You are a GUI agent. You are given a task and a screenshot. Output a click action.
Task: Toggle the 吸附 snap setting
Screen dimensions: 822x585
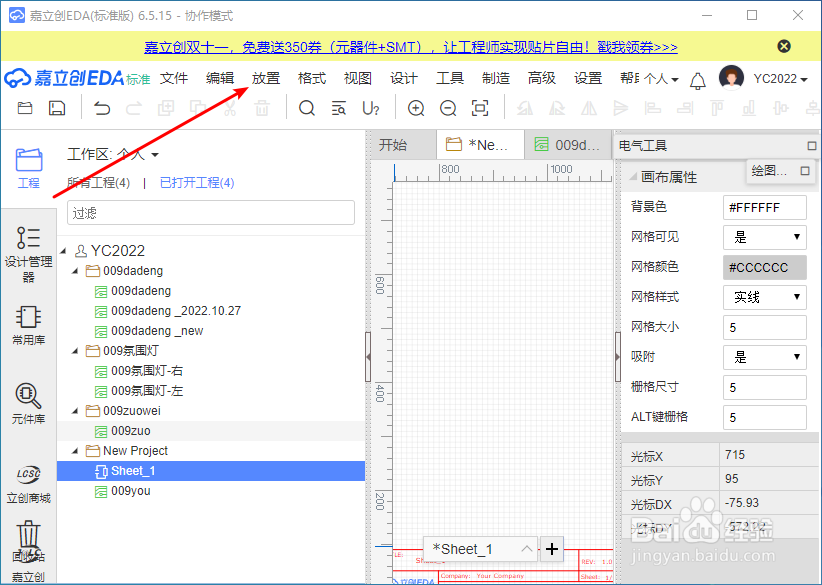click(764, 357)
